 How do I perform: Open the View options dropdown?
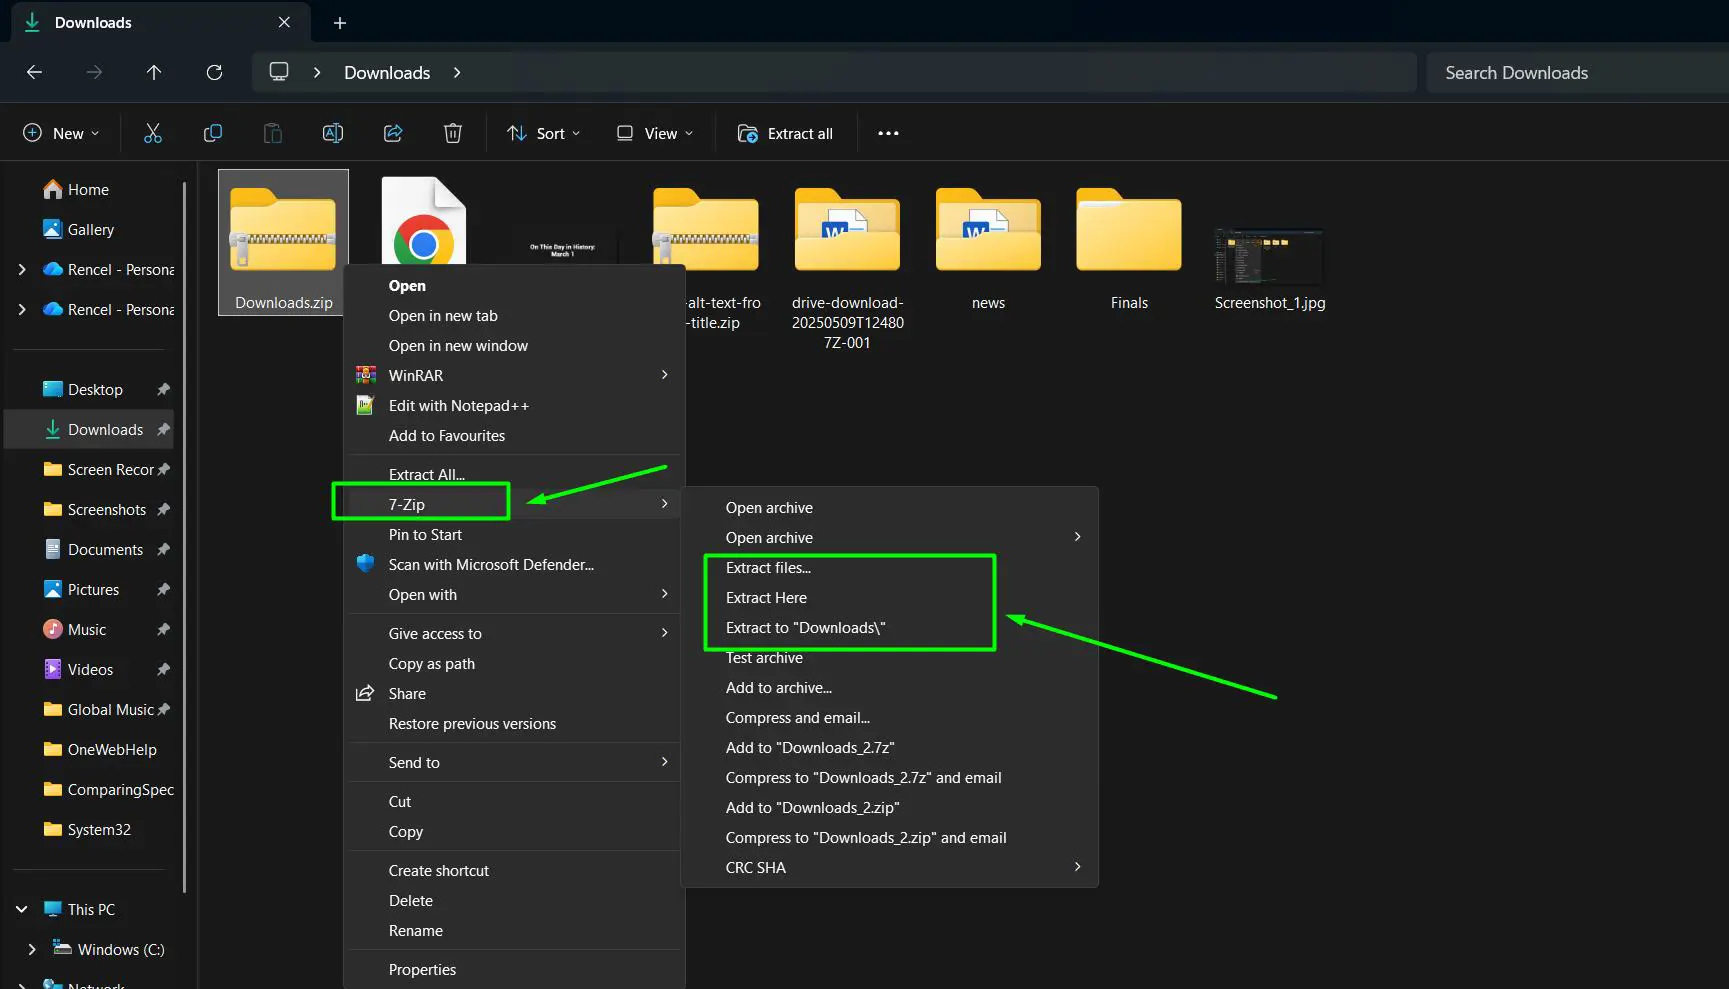(654, 132)
